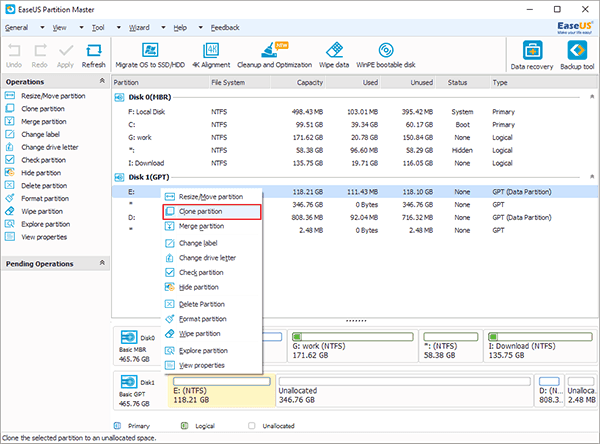
Task: Click the Undo toolbar icon
Action: tap(14, 50)
